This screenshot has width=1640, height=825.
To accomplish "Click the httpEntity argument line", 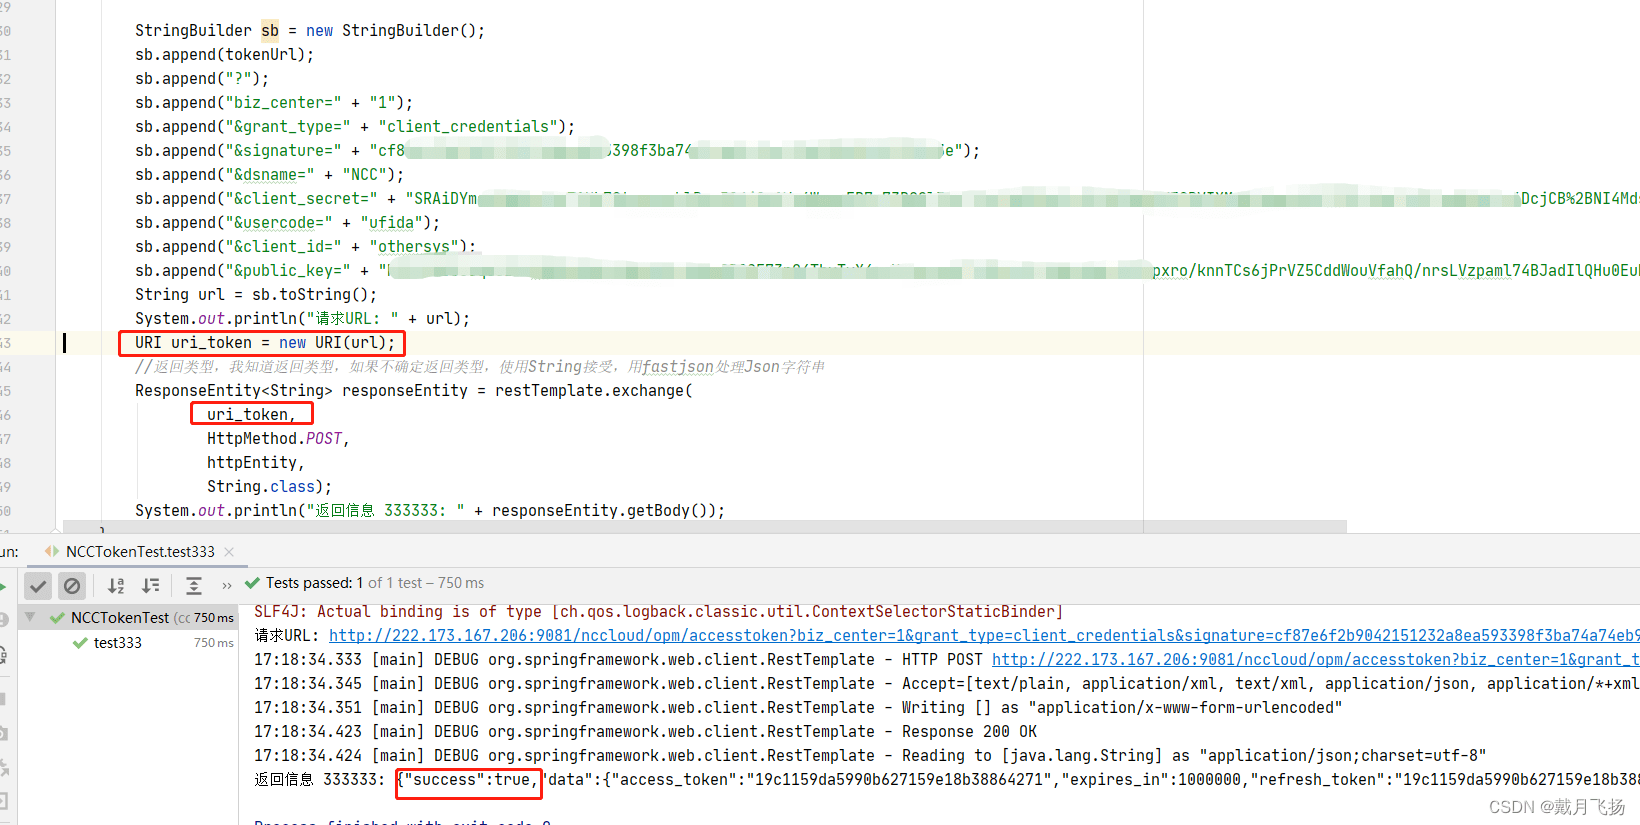I will 255,463.
